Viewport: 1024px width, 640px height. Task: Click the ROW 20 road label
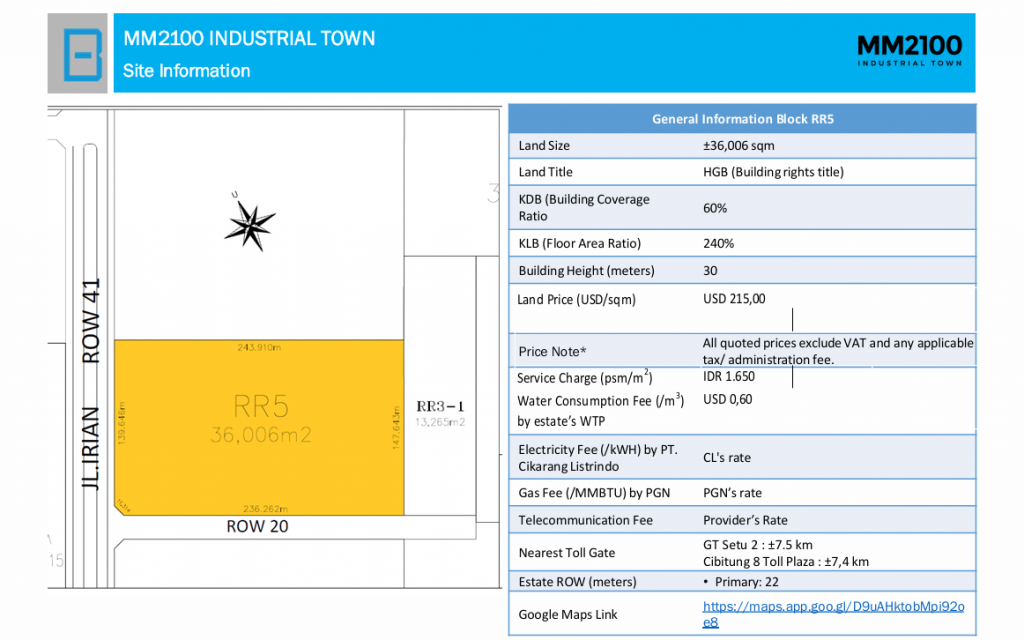tap(257, 526)
